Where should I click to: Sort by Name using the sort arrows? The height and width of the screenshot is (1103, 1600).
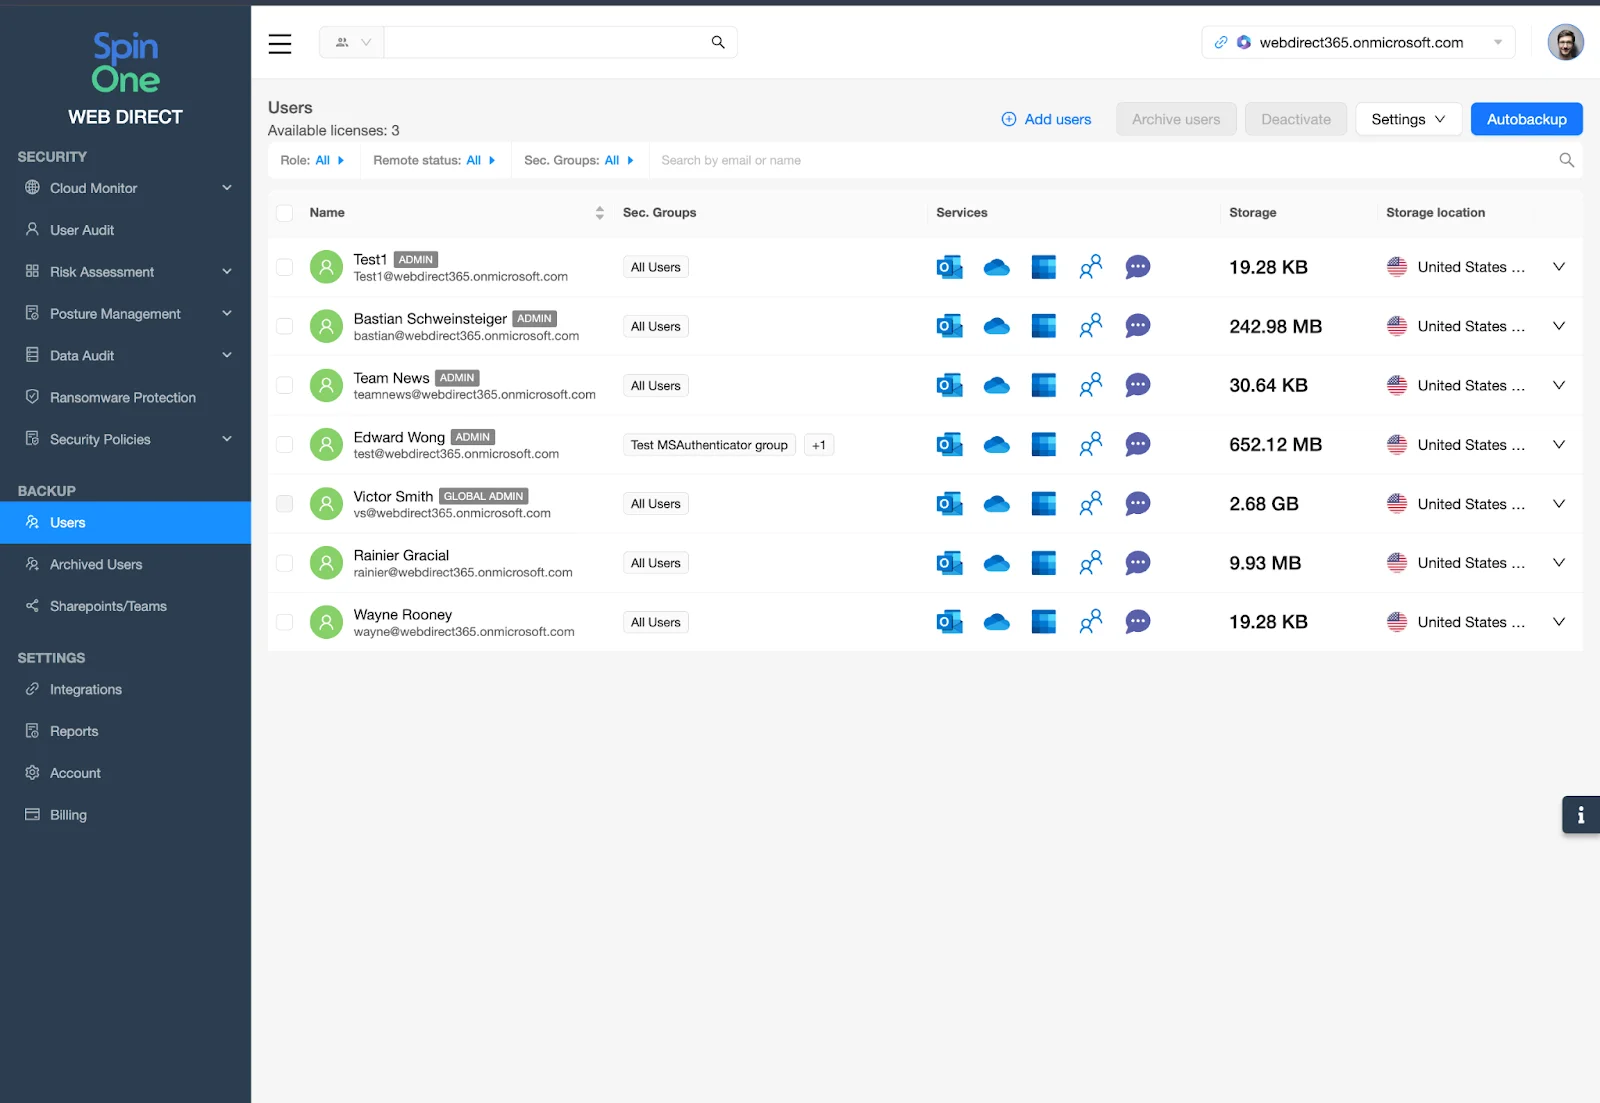tap(599, 212)
